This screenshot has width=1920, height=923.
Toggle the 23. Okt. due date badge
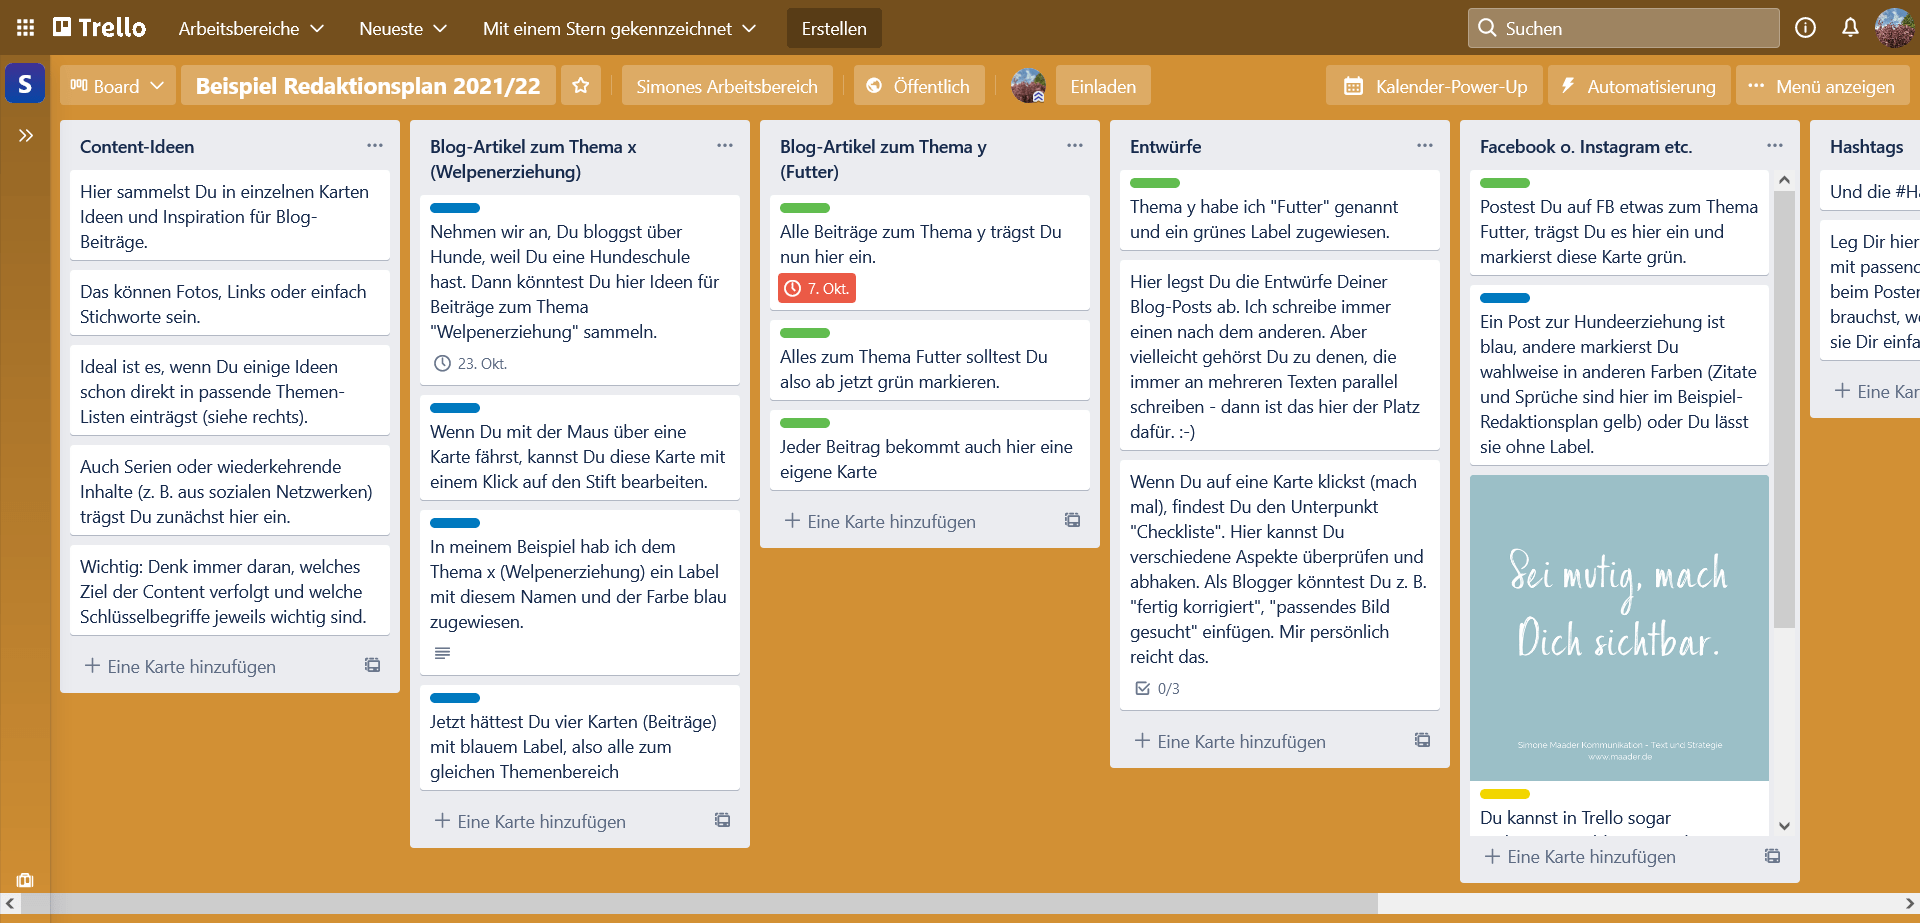[x=470, y=364]
